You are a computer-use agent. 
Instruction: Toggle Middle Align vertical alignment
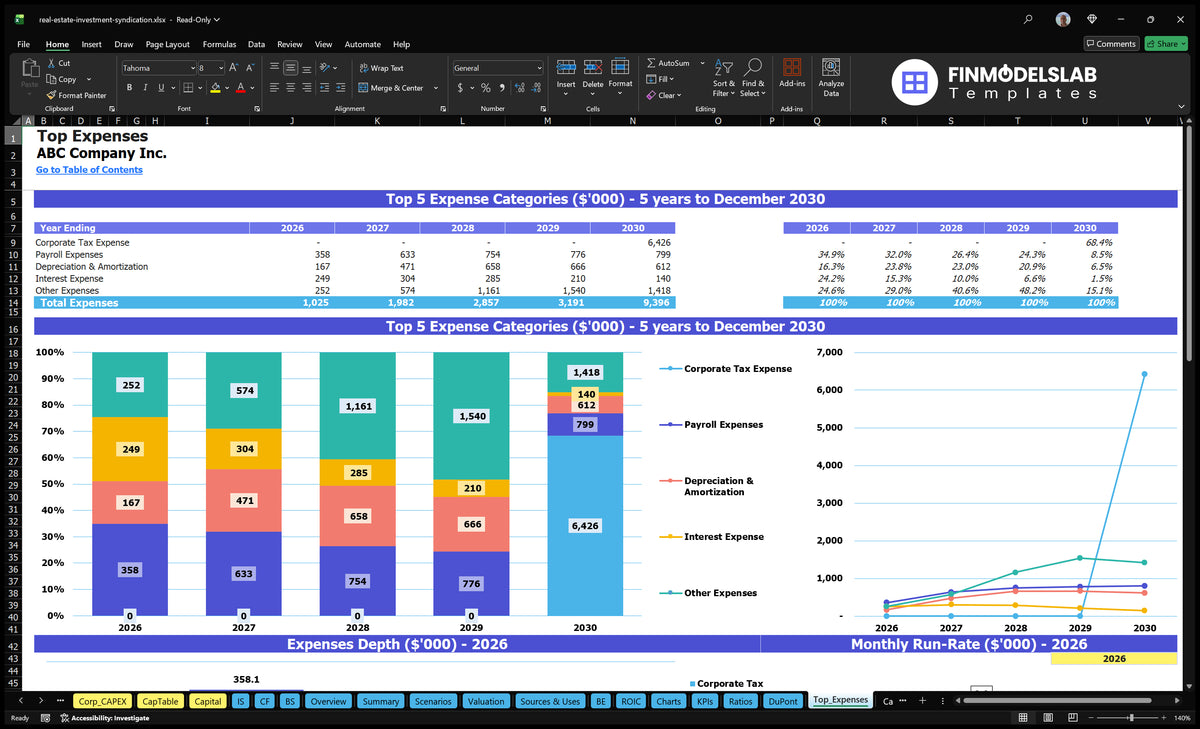click(x=290, y=68)
